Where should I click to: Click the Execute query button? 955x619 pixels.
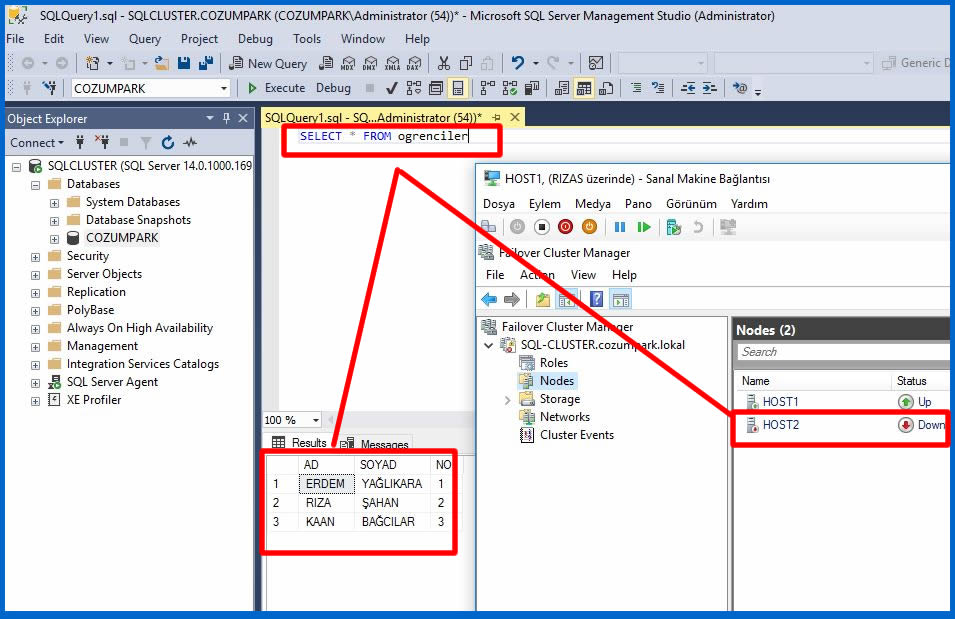276,88
